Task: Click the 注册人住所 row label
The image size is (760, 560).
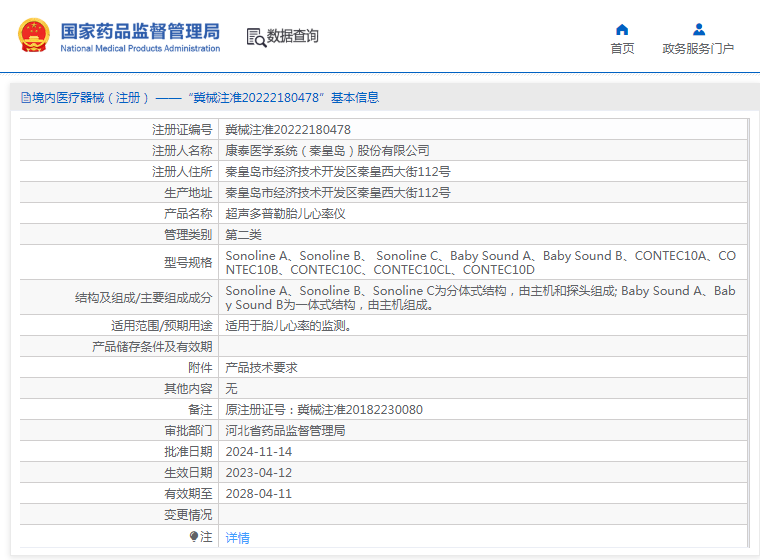Action: 182,172
